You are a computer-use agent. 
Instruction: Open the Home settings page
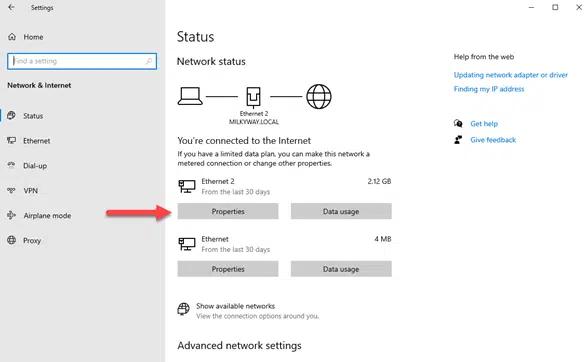33,37
